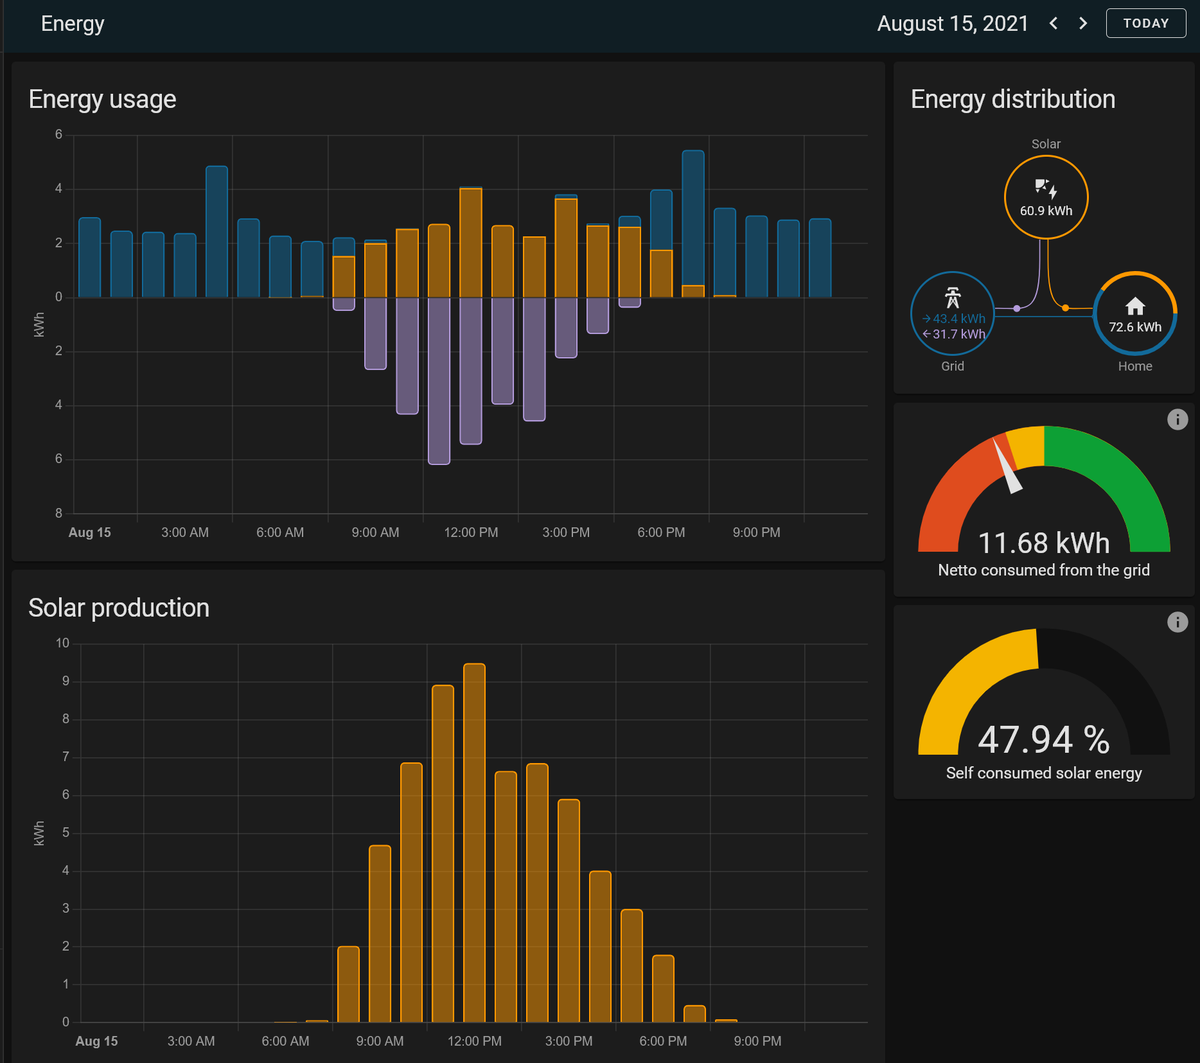Viewport: 1200px width, 1063px height.
Task: Click the 12:00 PM label in Energy usage
Action: click(471, 533)
